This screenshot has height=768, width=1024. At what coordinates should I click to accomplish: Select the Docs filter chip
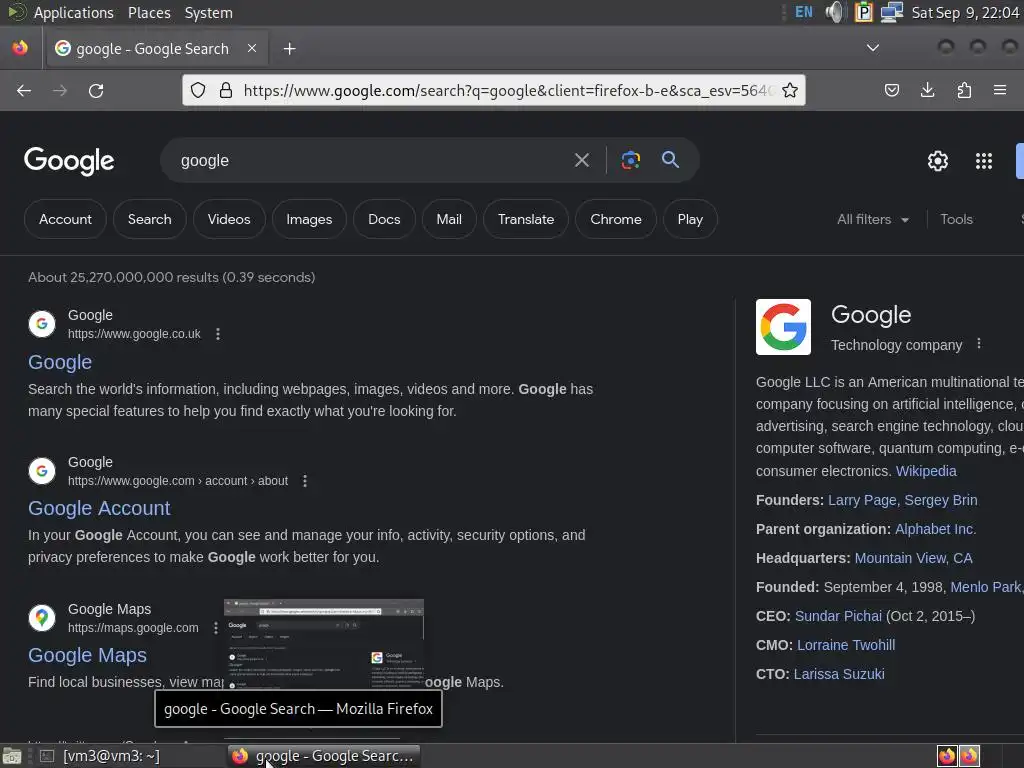[384, 219]
